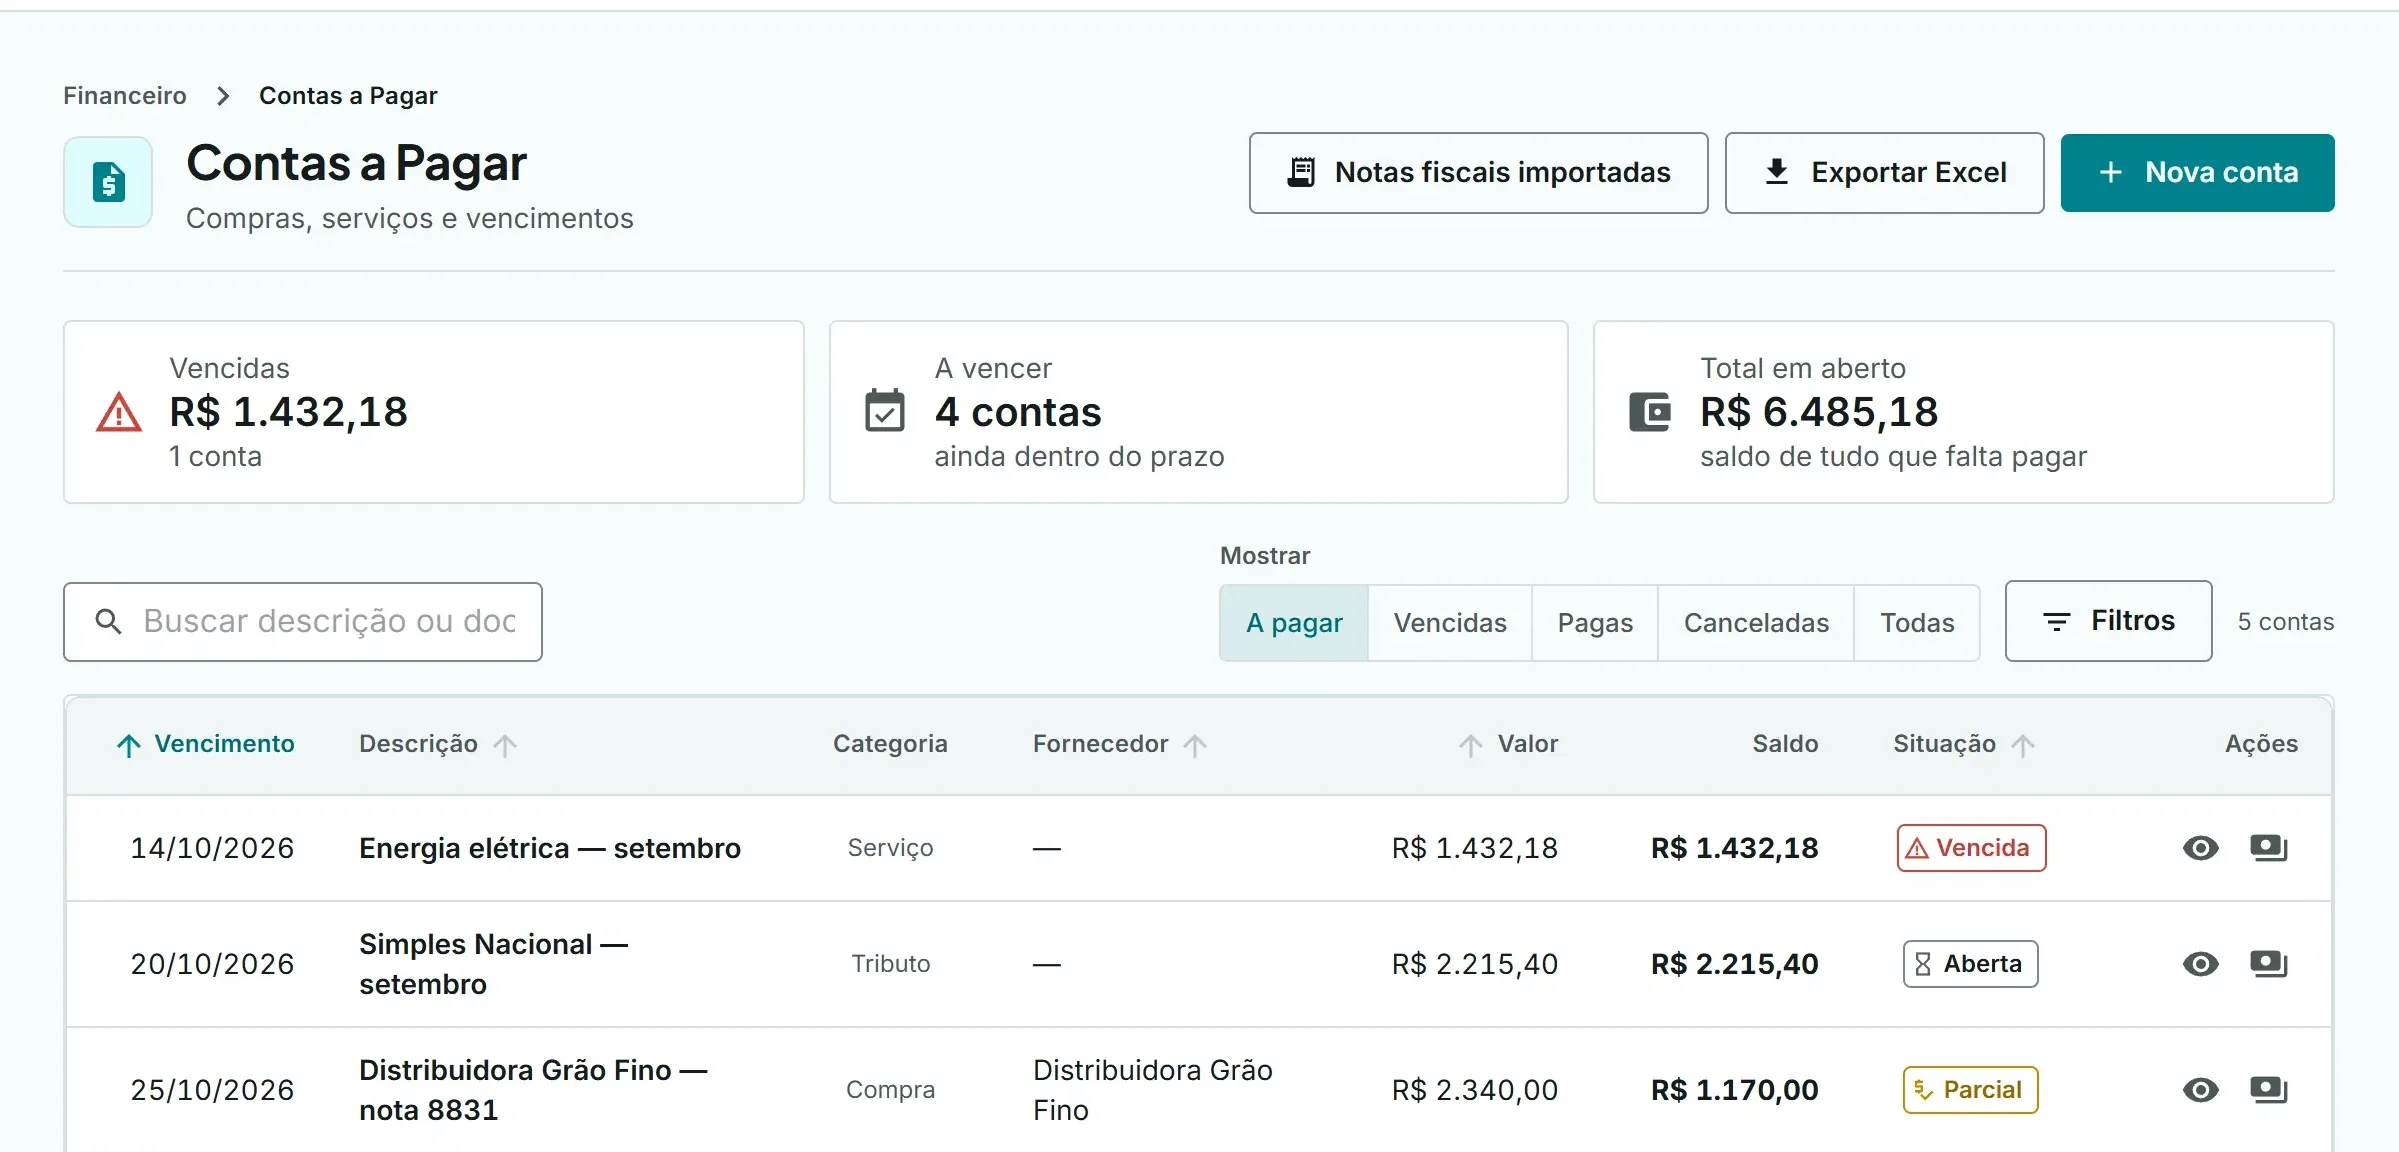Screen dimensions: 2399x1152
Task: Create a Nova conta
Action: 2197,173
